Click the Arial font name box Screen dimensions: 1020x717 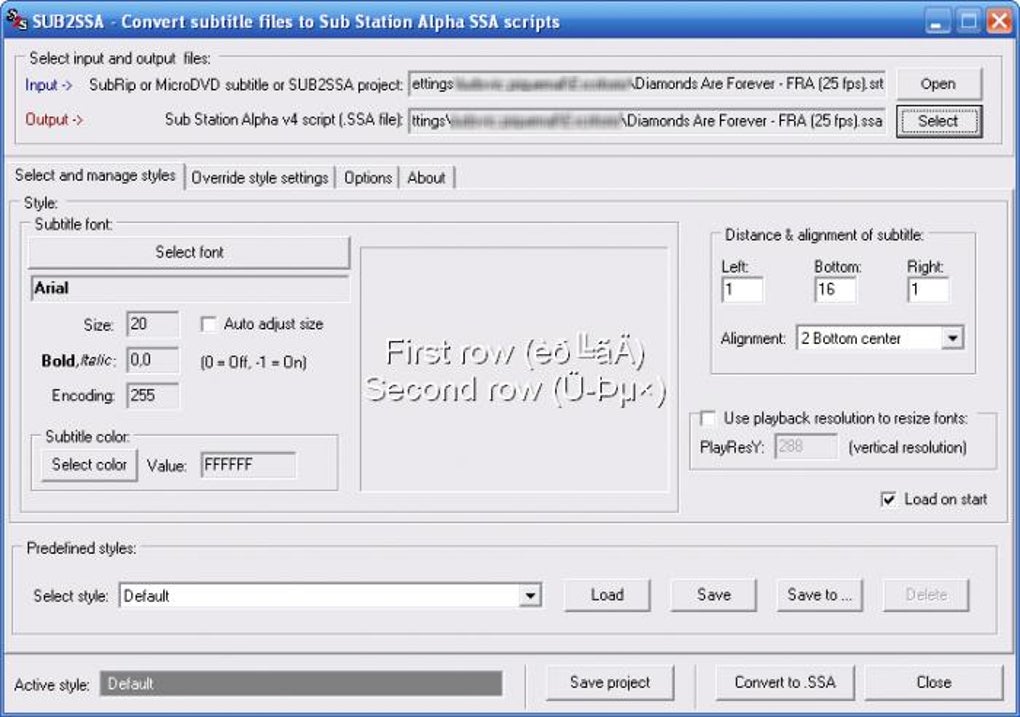point(189,288)
